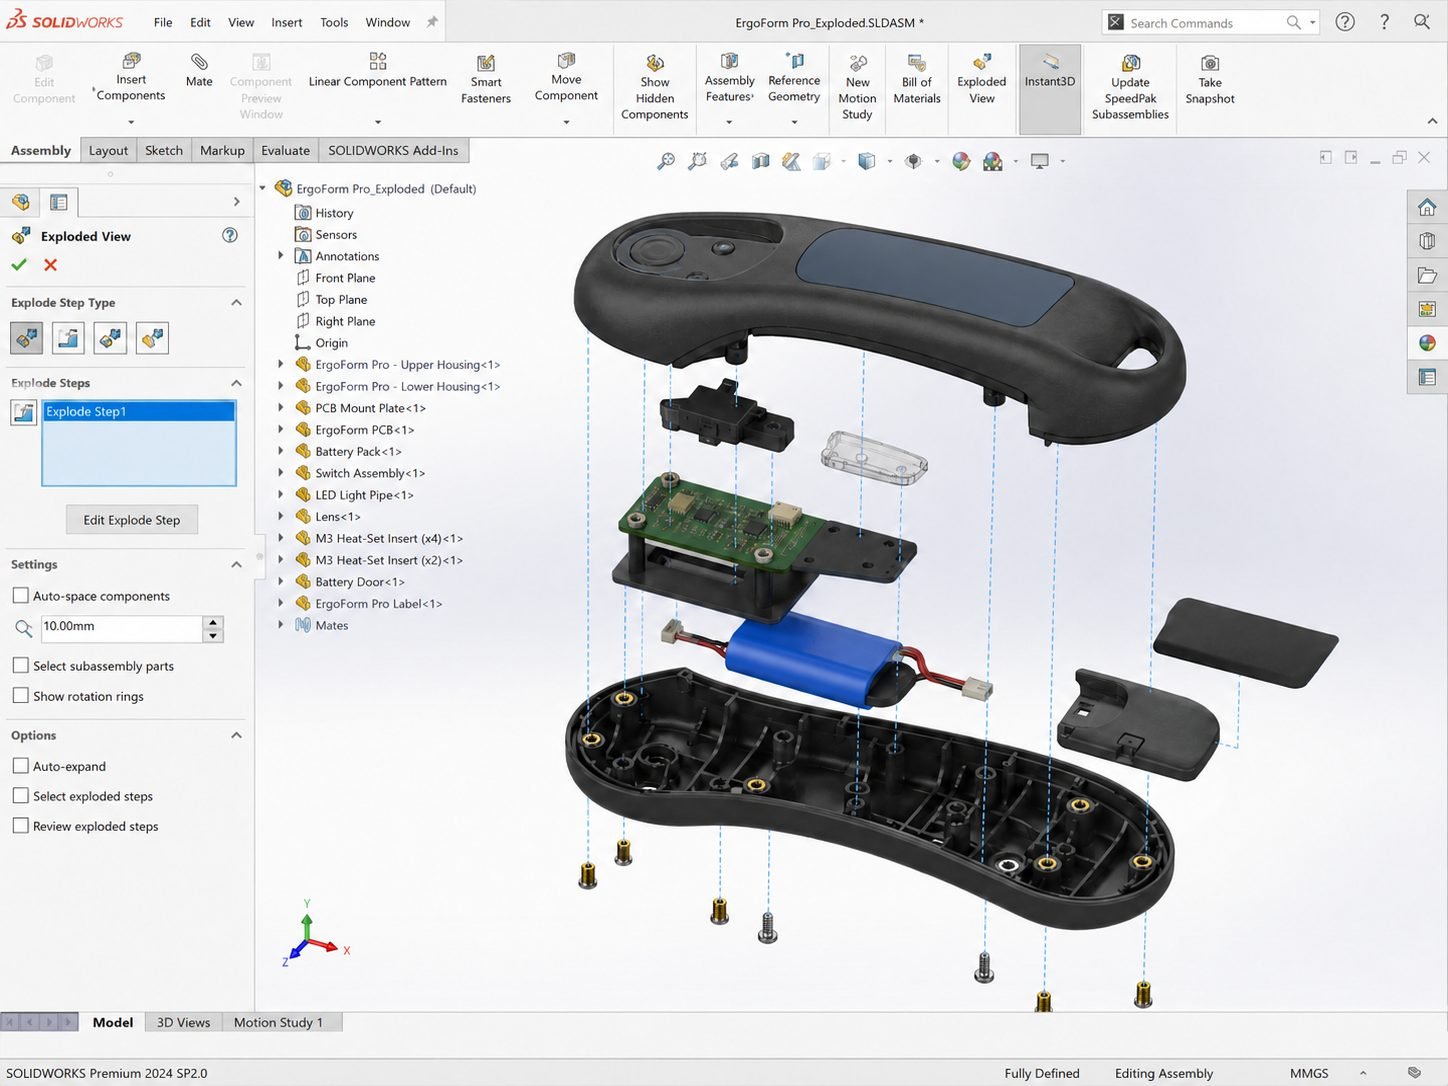Open the Window menu
This screenshot has height=1086, width=1448.
coord(388,22)
